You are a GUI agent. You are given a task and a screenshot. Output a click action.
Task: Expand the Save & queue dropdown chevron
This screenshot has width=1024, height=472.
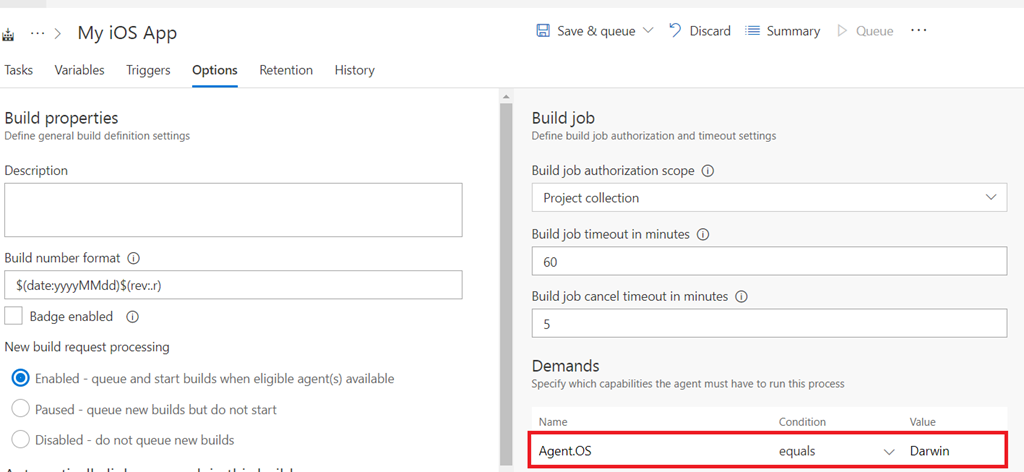(x=647, y=31)
